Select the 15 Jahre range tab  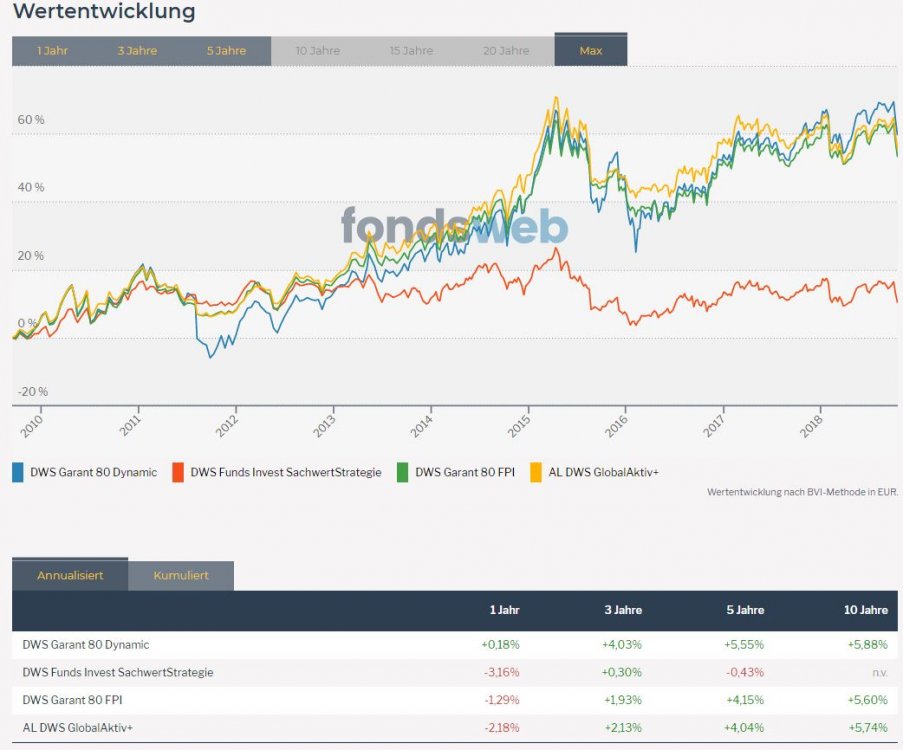click(412, 51)
